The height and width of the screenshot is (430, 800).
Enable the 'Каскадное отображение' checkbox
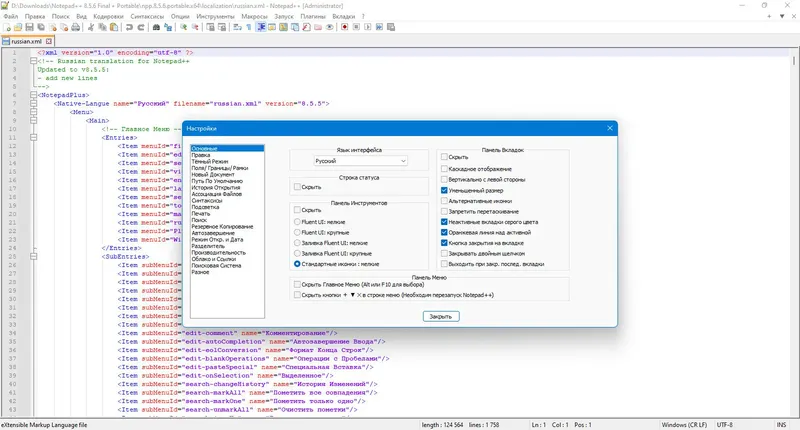445,168
